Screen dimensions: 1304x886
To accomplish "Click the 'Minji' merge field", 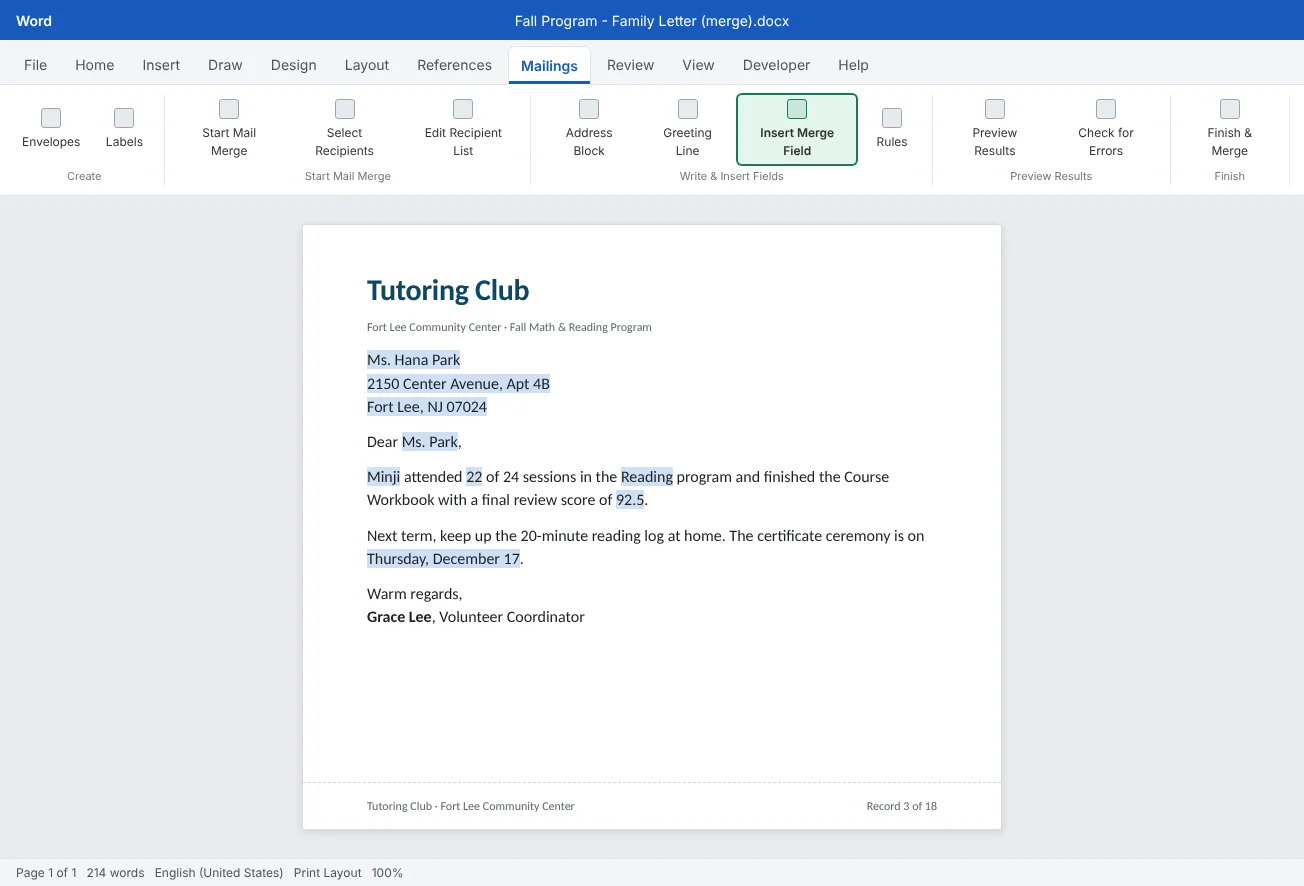I will point(383,477).
